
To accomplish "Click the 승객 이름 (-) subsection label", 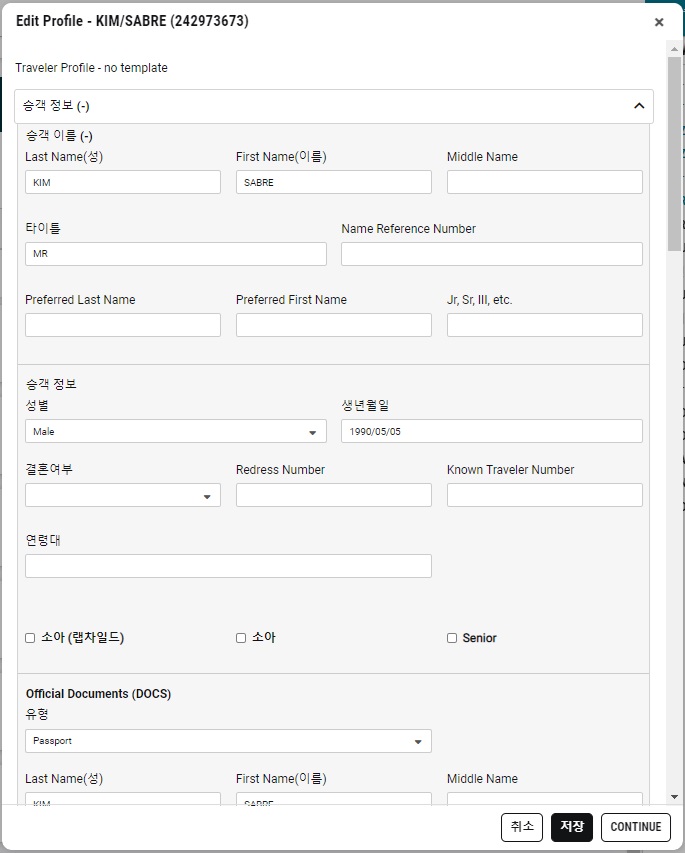I will [x=59, y=135].
